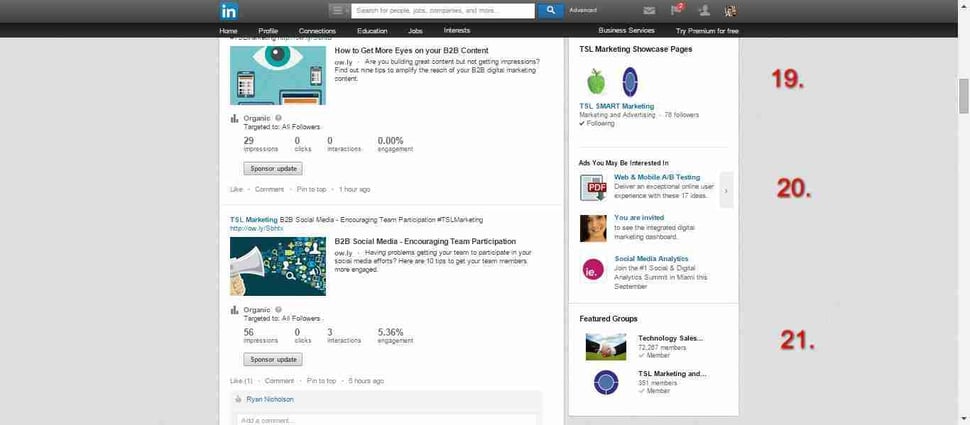Click the LinkedIn logo
Image resolution: width=970 pixels, height=425 pixels.
point(228,11)
